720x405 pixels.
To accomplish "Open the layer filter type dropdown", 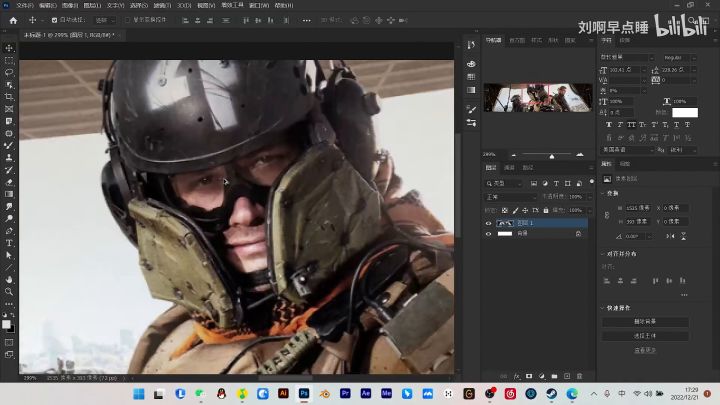I will click(504, 183).
